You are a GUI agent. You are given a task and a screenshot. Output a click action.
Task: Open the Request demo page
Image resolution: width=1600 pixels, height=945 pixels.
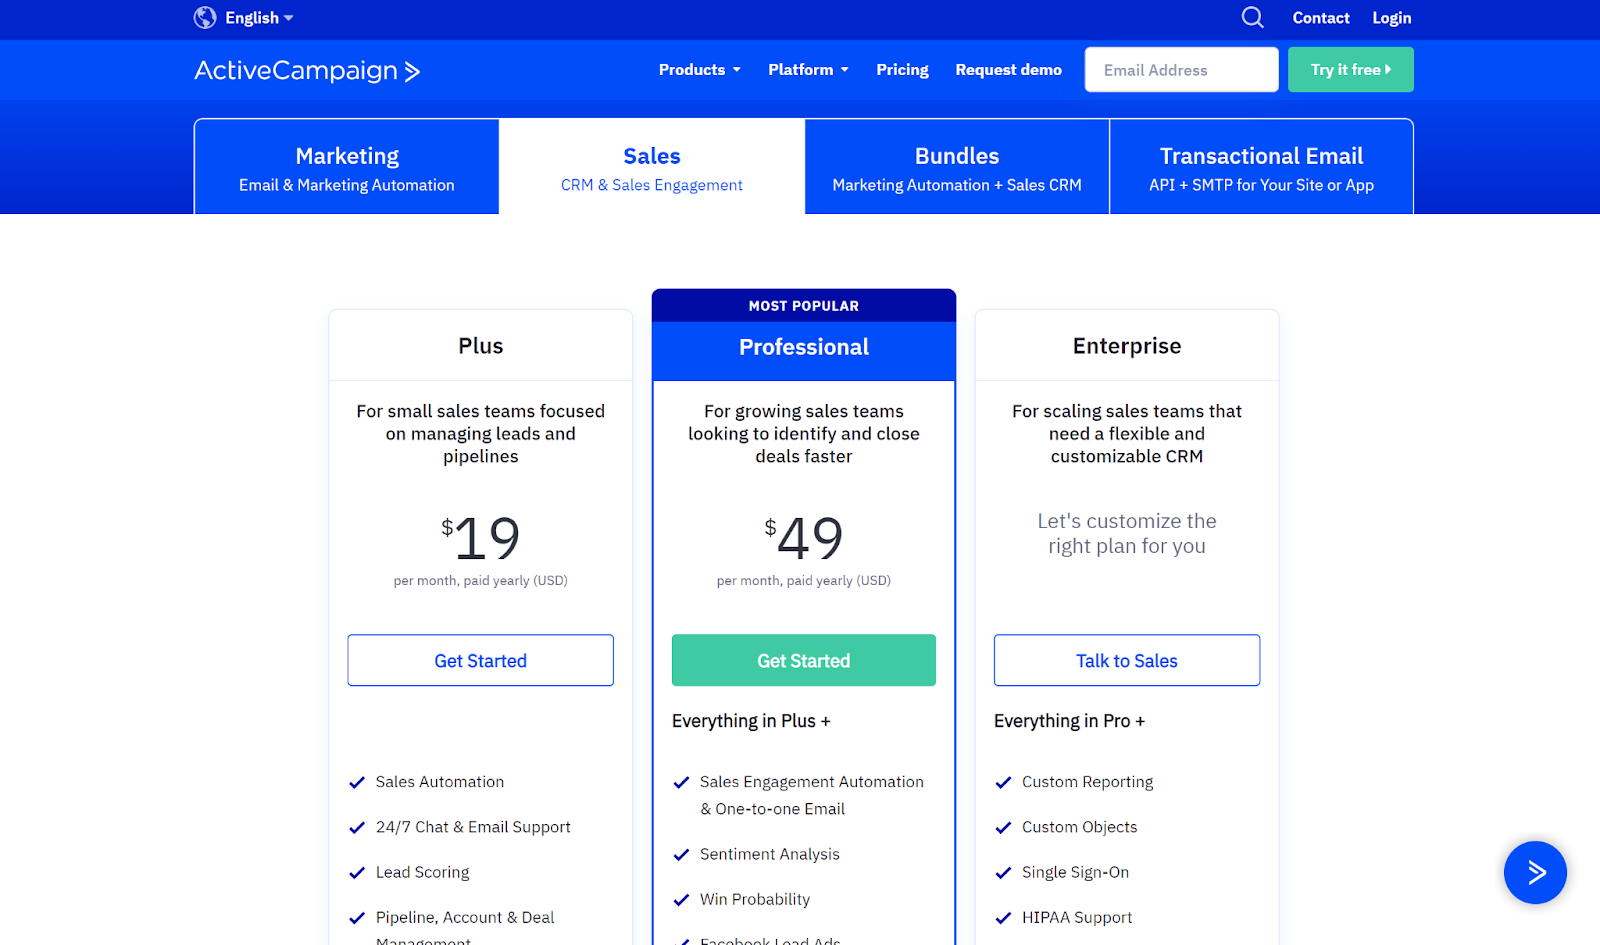[1008, 70]
